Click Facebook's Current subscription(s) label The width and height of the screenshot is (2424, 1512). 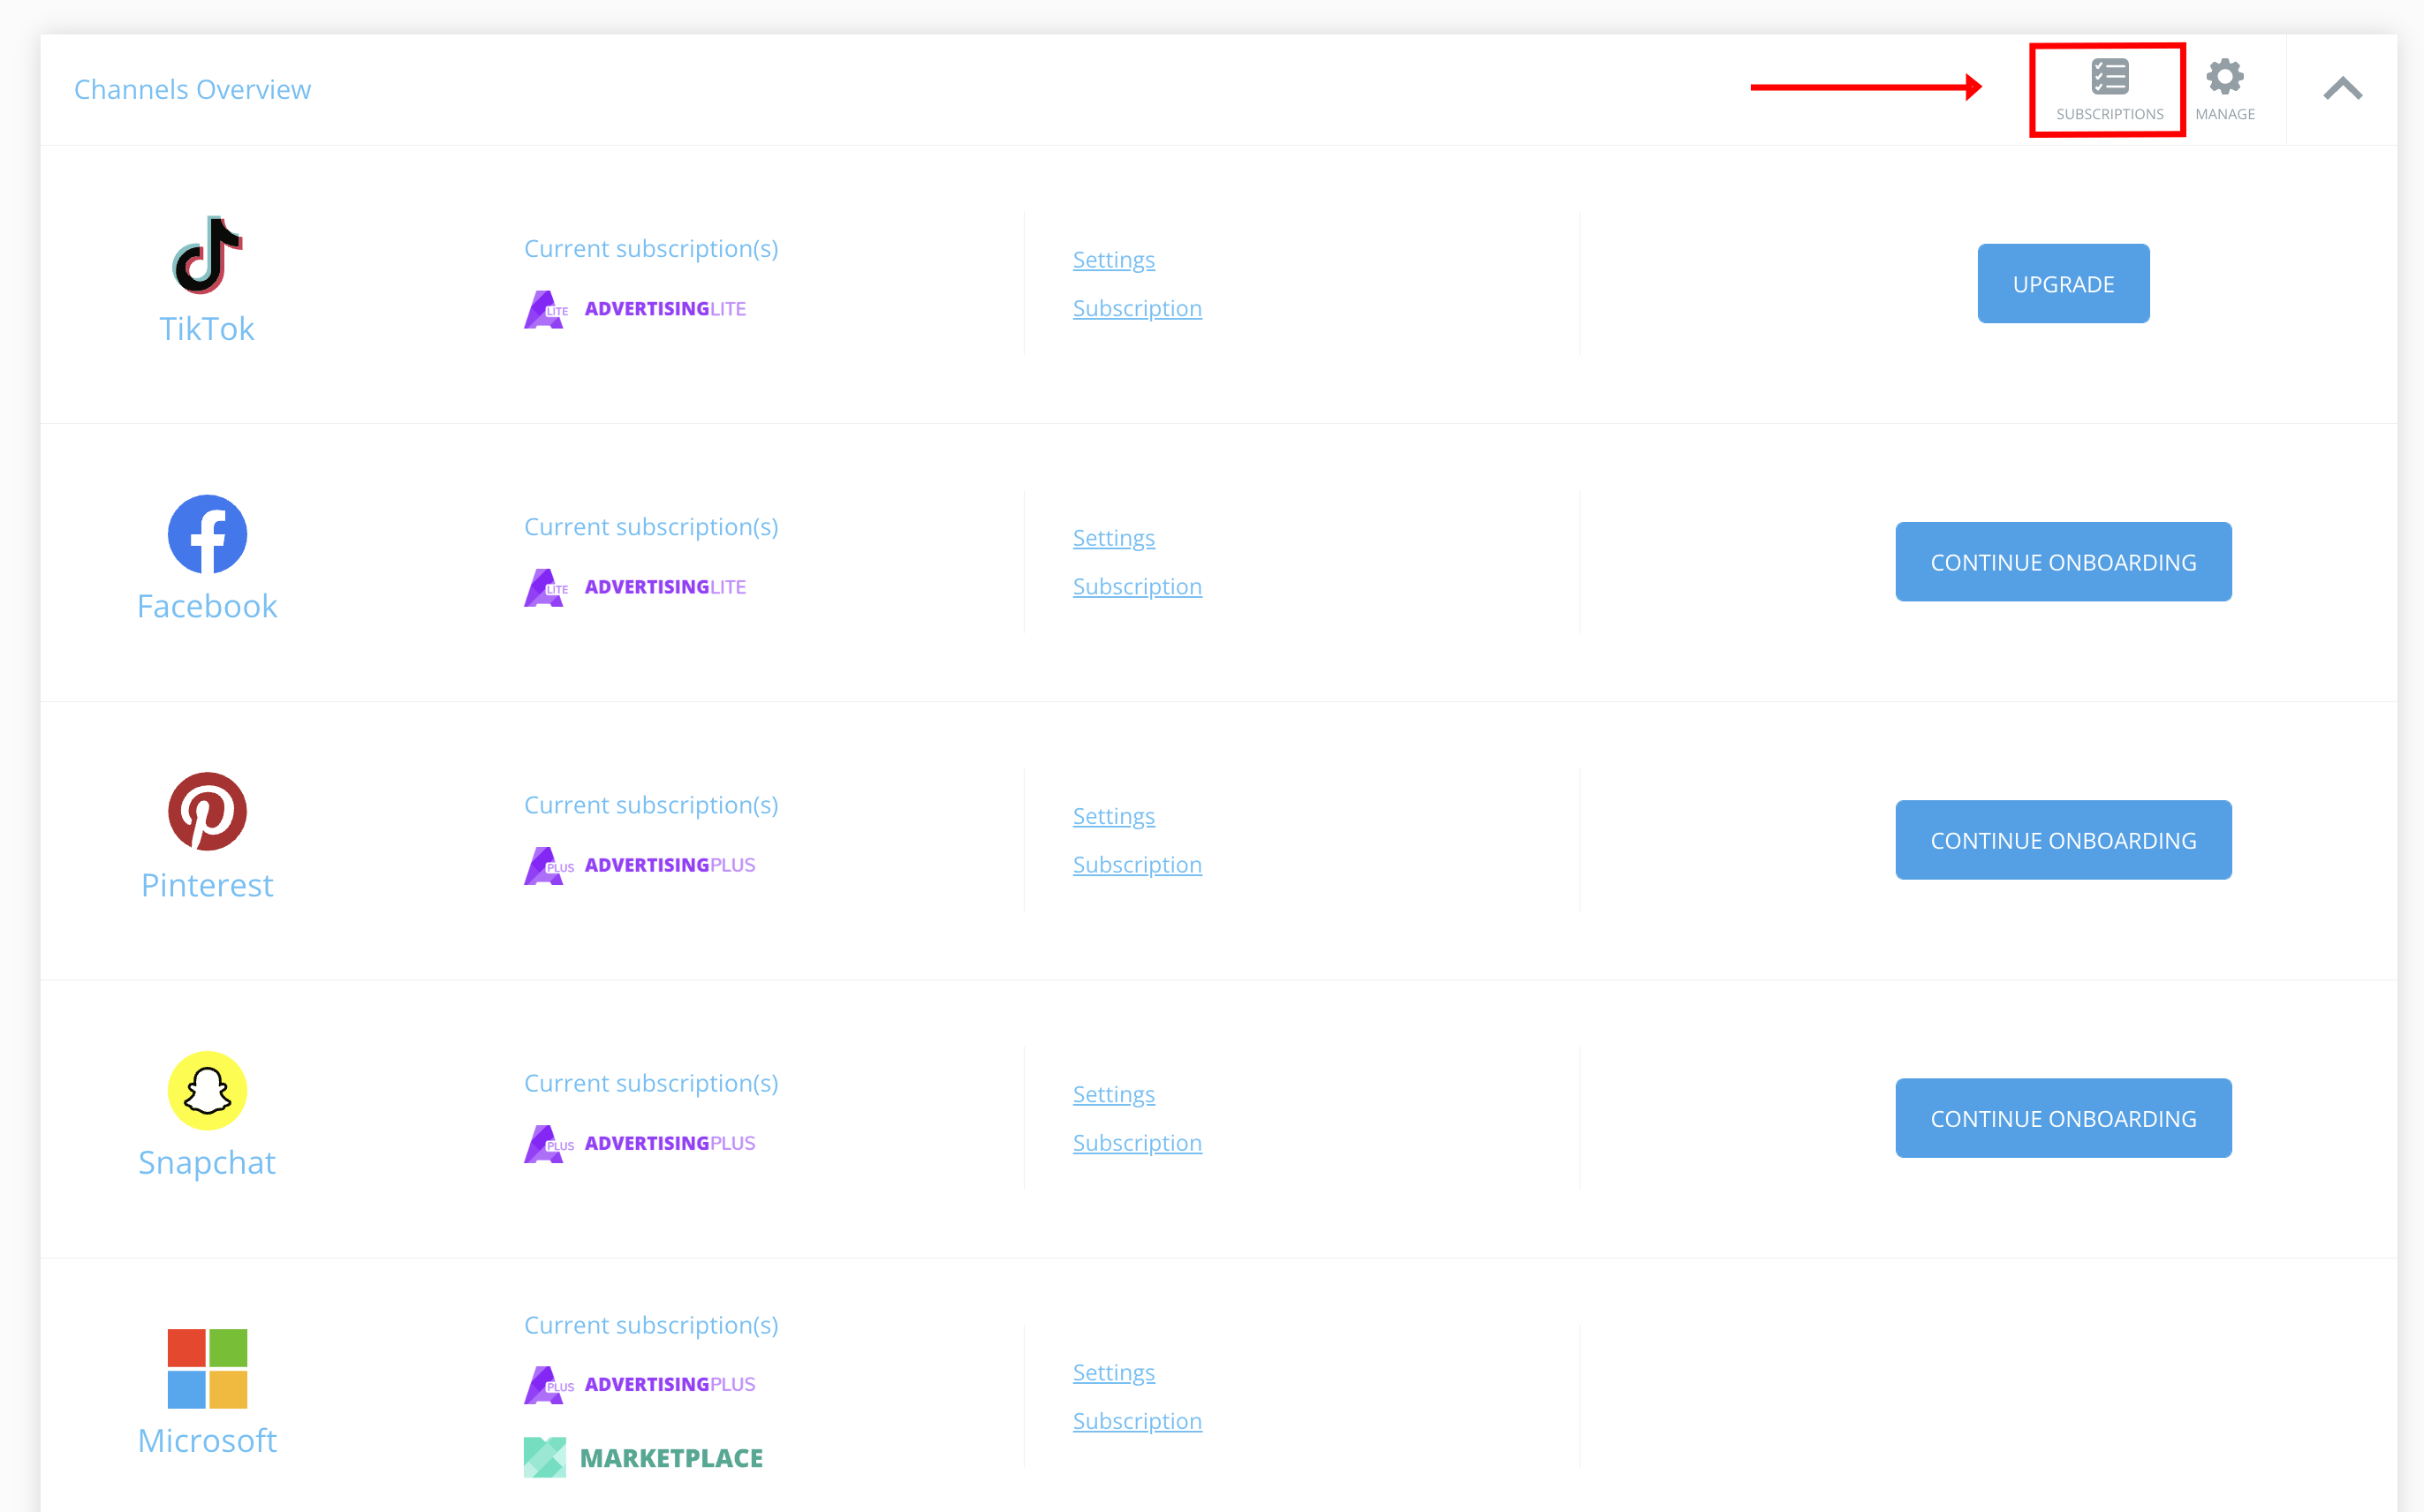(651, 526)
